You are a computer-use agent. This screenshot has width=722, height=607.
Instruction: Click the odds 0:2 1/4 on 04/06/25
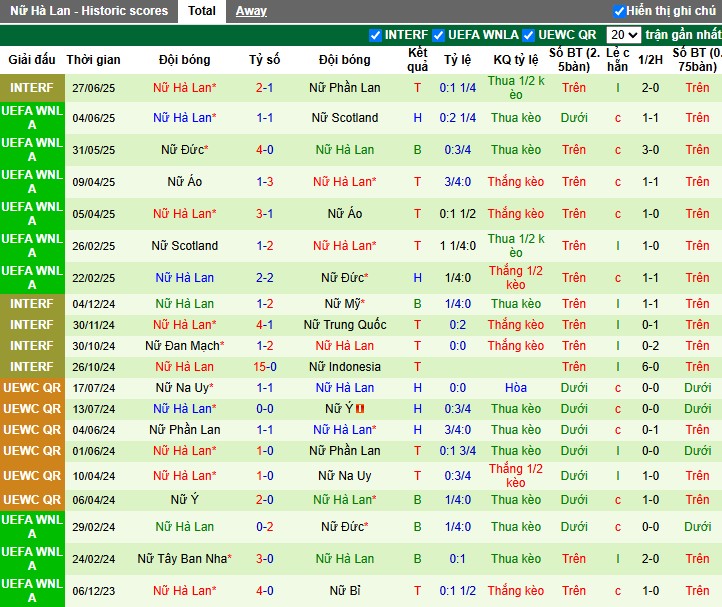pyautogui.click(x=457, y=118)
